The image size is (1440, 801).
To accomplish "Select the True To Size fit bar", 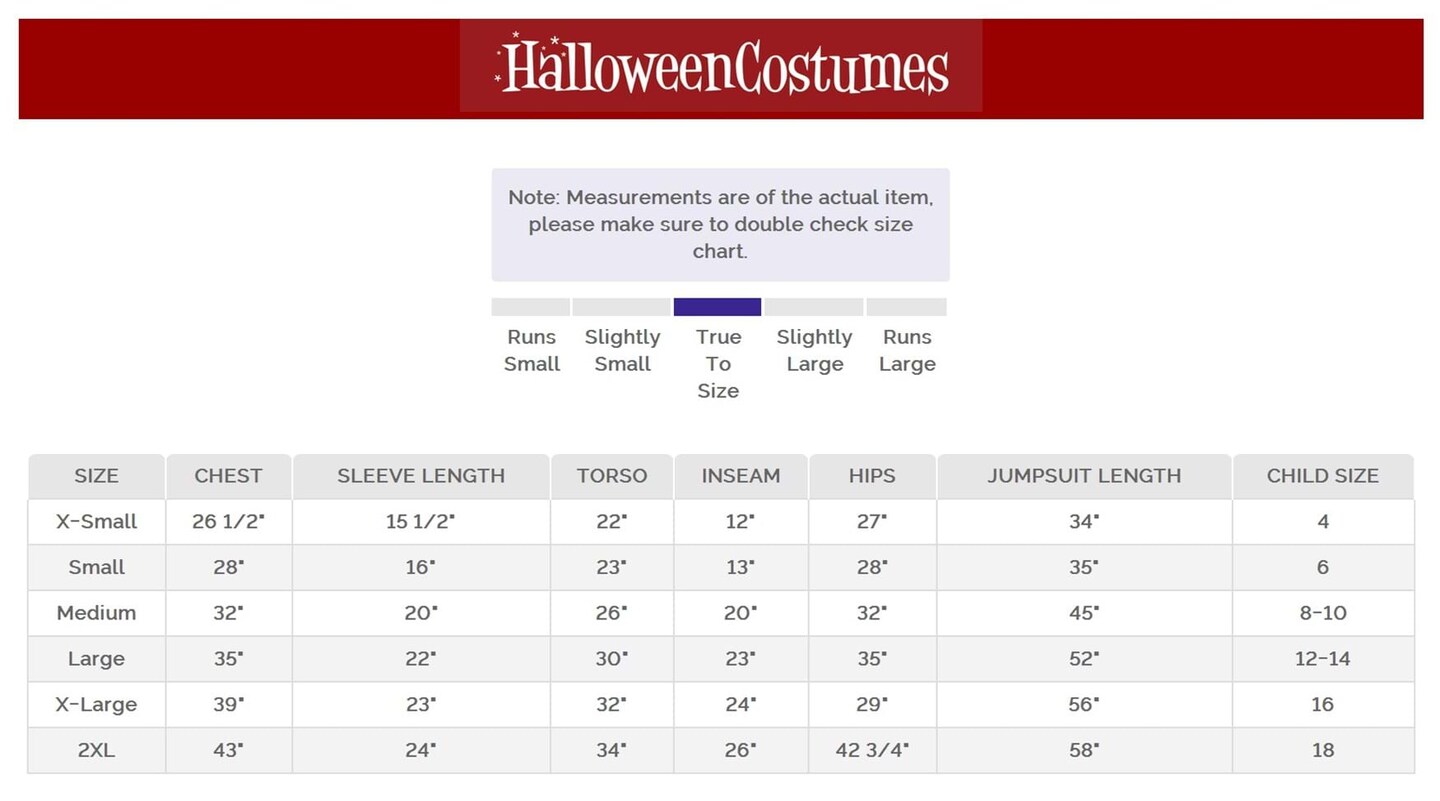I will pyautogui.click(x=717, y=307).
